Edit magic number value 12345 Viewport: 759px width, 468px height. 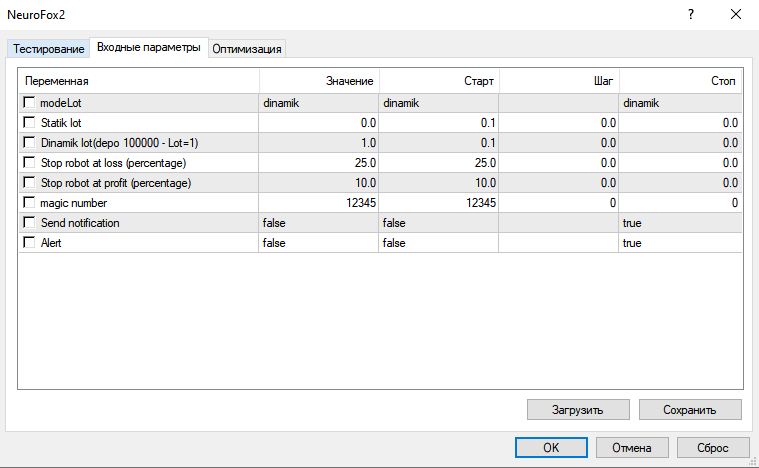click(319, 203)
